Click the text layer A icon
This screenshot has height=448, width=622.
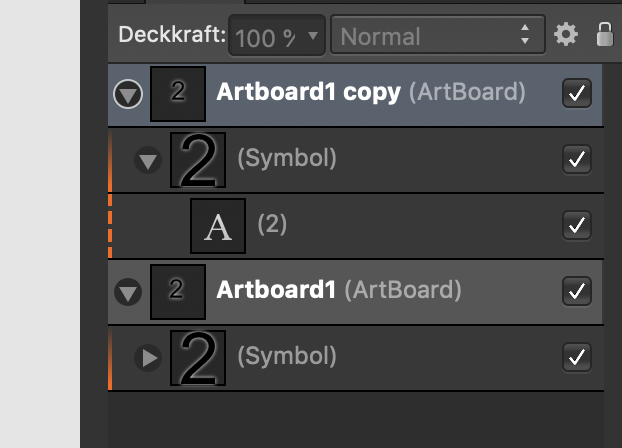pyautogui.click(x=218, y=226)
